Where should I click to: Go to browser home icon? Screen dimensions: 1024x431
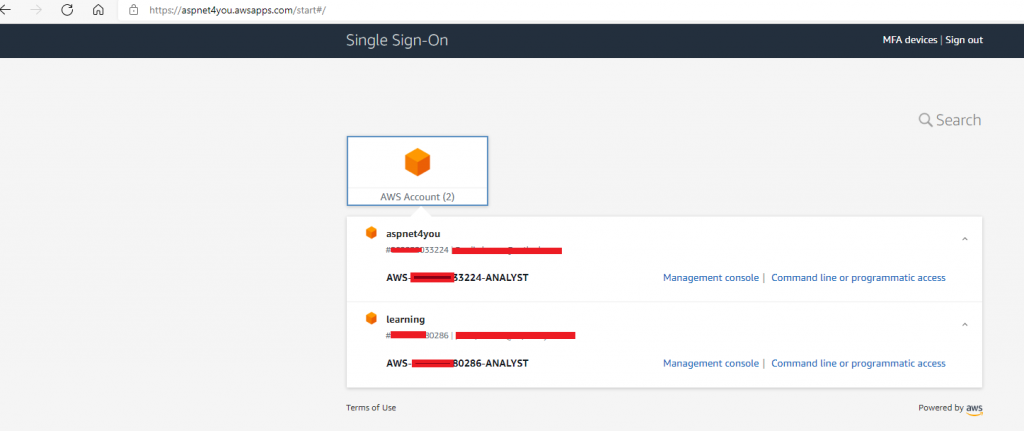pos(98,10)
